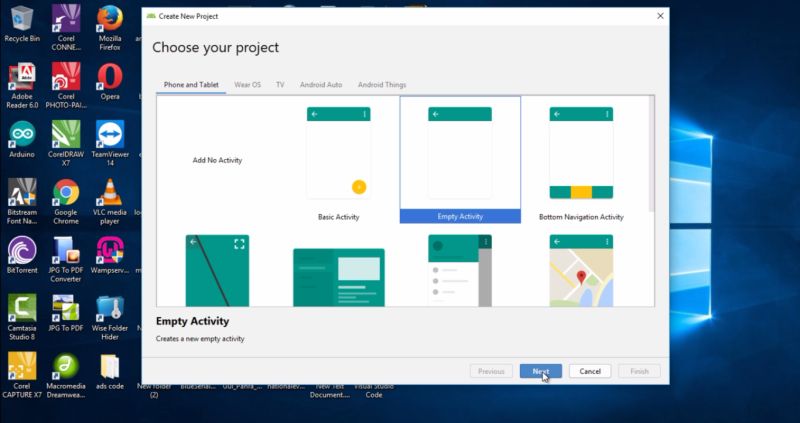Click the Finish button

(x=639, y=371)
